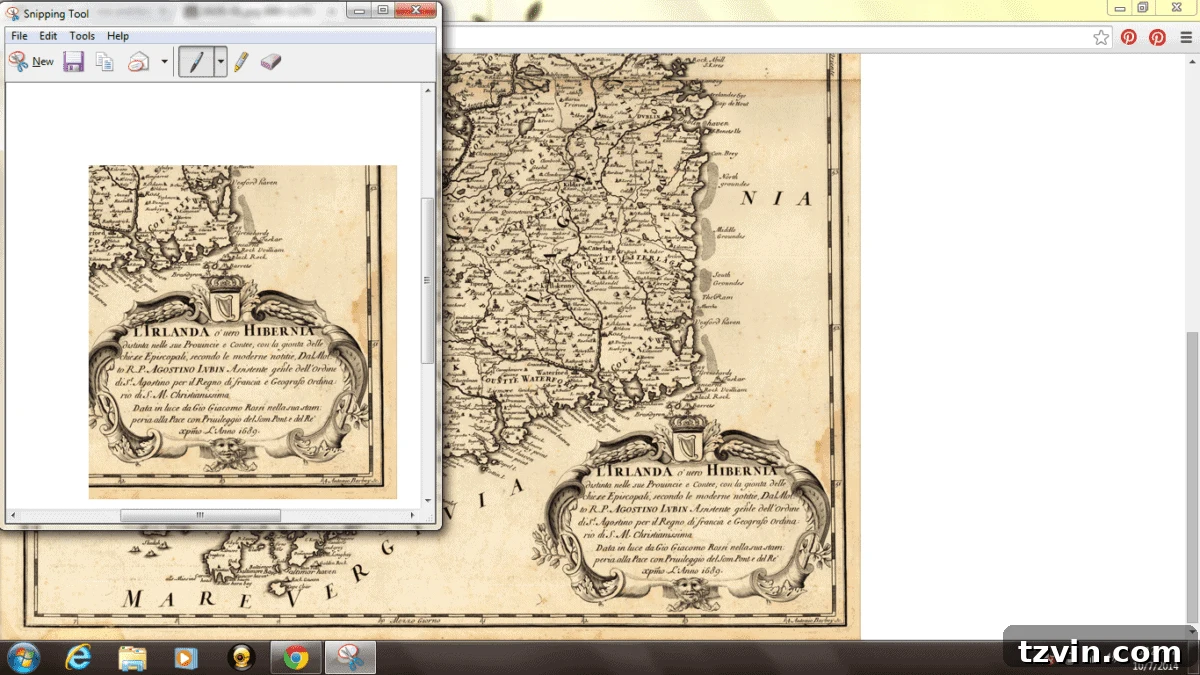The image size is (1200, 675).
Task: Open the Edit menu
Action: tap(48, 36)
